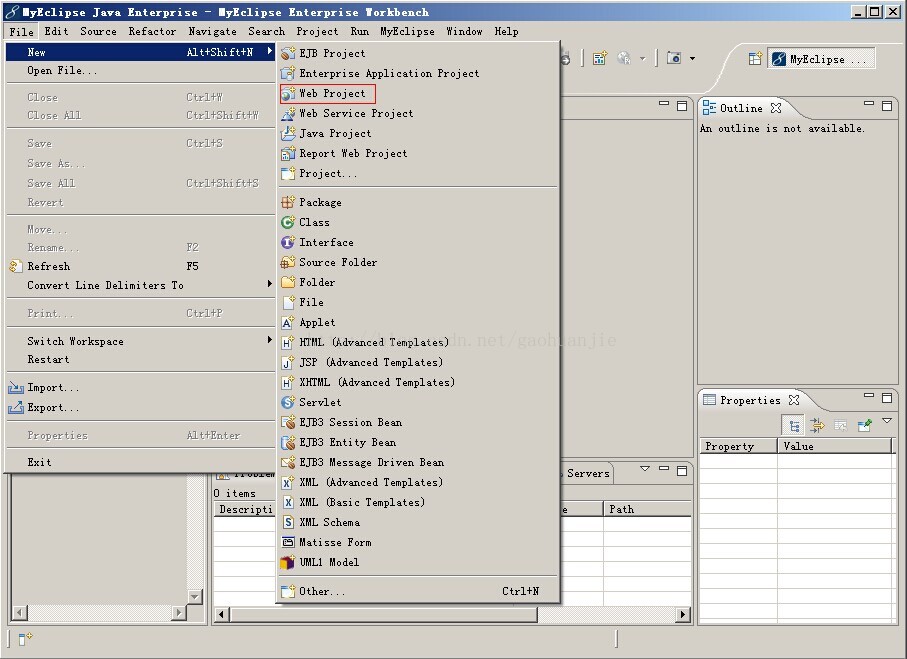Toggle Show Categories in Properties view
Screen dimensions: 907x659
point(794,426)
